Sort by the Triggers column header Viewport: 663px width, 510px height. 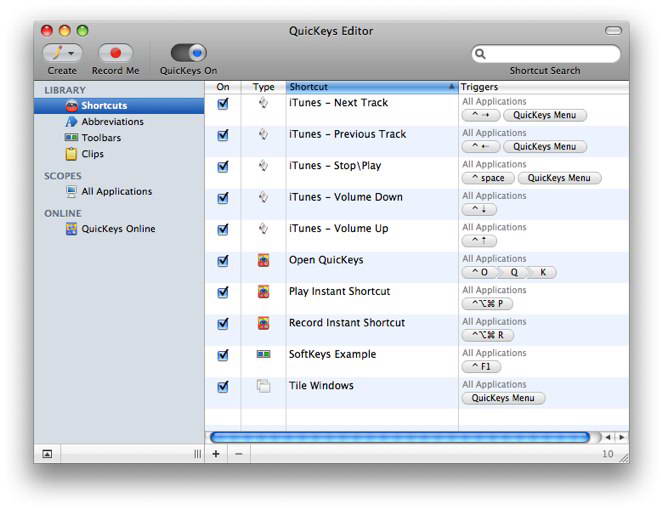[544, 87]
